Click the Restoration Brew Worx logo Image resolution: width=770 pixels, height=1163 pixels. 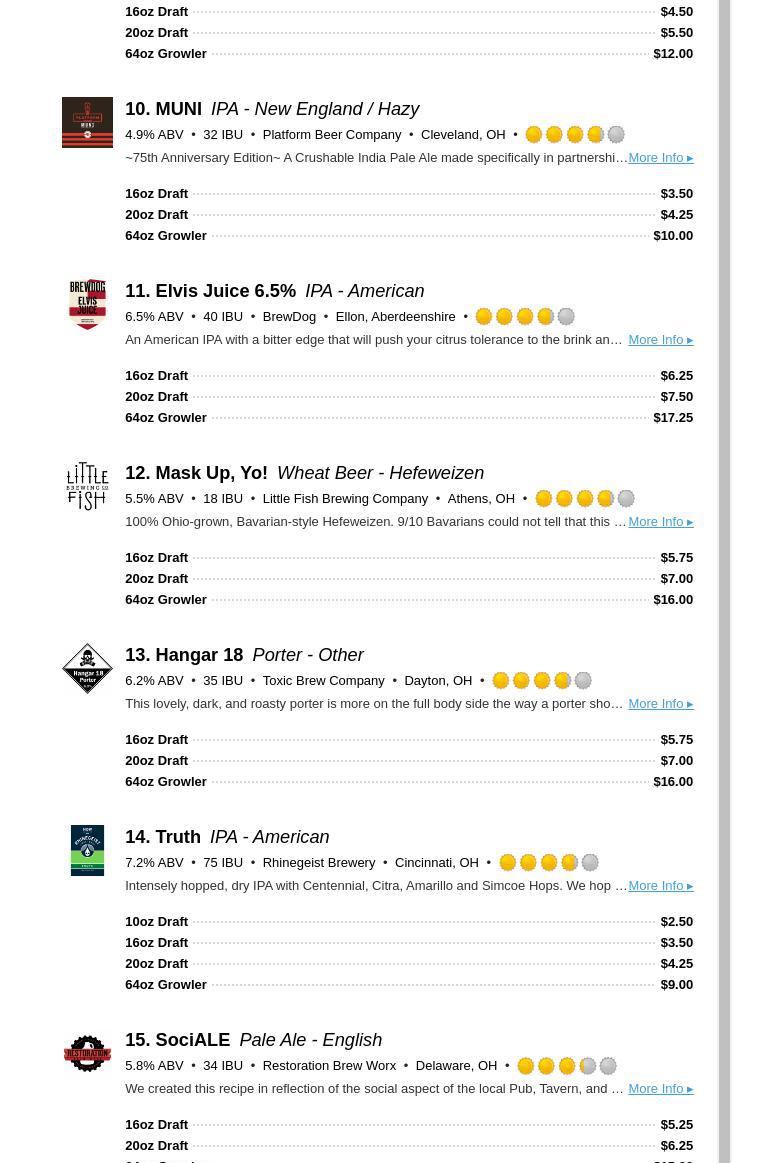(x=87, y=1053)
